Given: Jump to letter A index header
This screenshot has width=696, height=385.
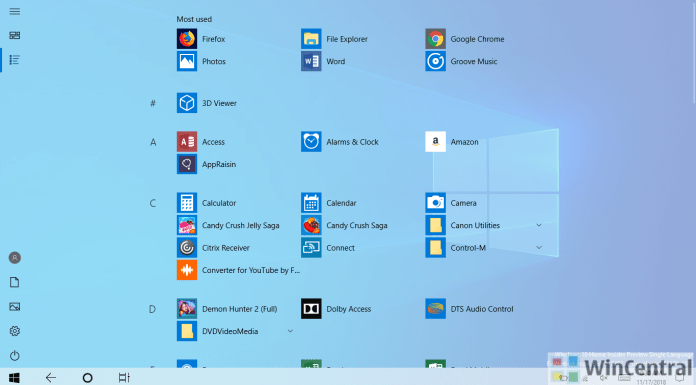Looking at the screenshot, I should 153,142.
